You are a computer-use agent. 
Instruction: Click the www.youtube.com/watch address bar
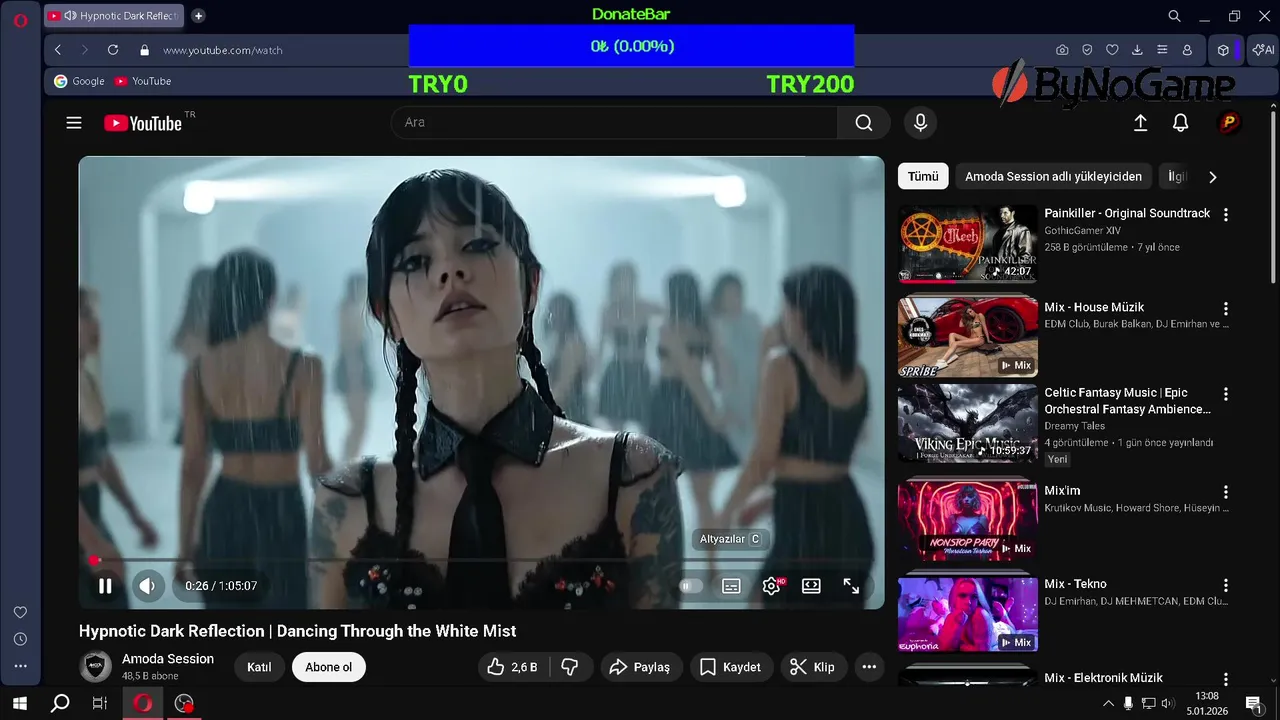222,50
